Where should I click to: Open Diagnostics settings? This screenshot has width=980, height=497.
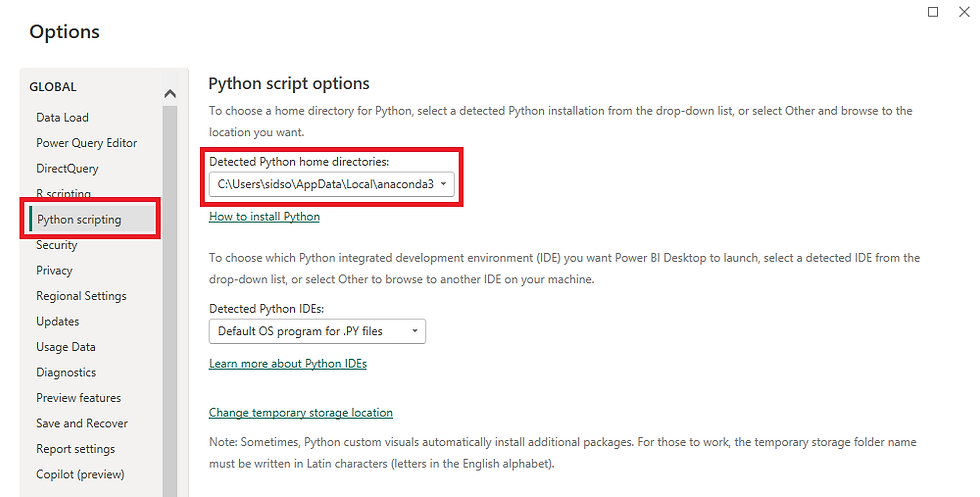click(x=66, y=373)
